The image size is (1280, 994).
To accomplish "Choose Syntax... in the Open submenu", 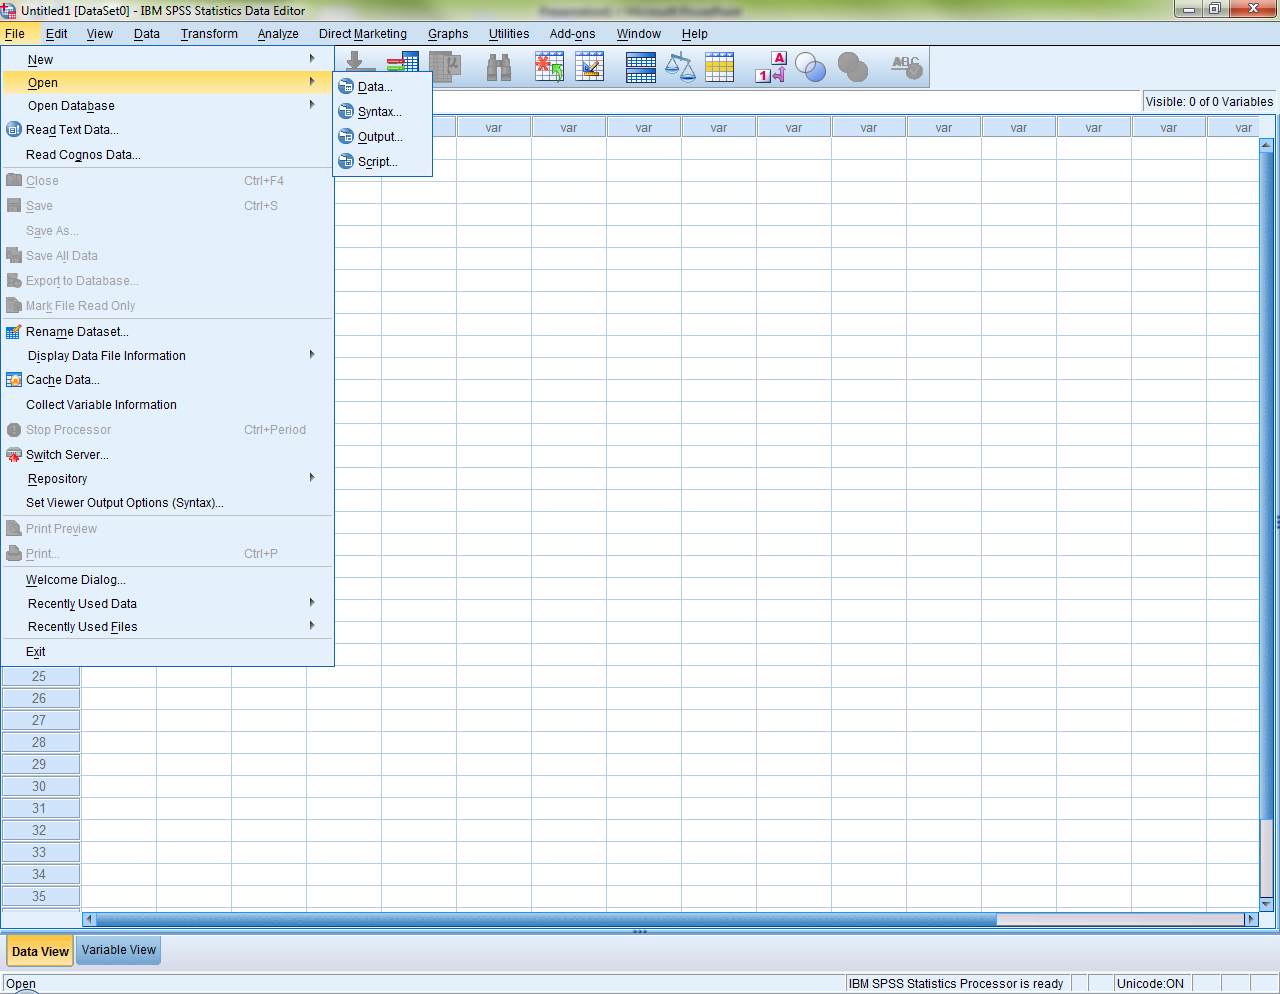I will [x=383, y=112].
